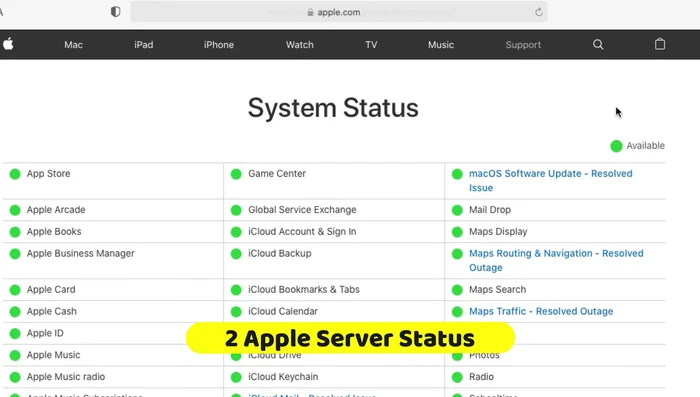700x397 pixels.
Task: Click the Maps Display text
Action: click(x=498, y=232)
